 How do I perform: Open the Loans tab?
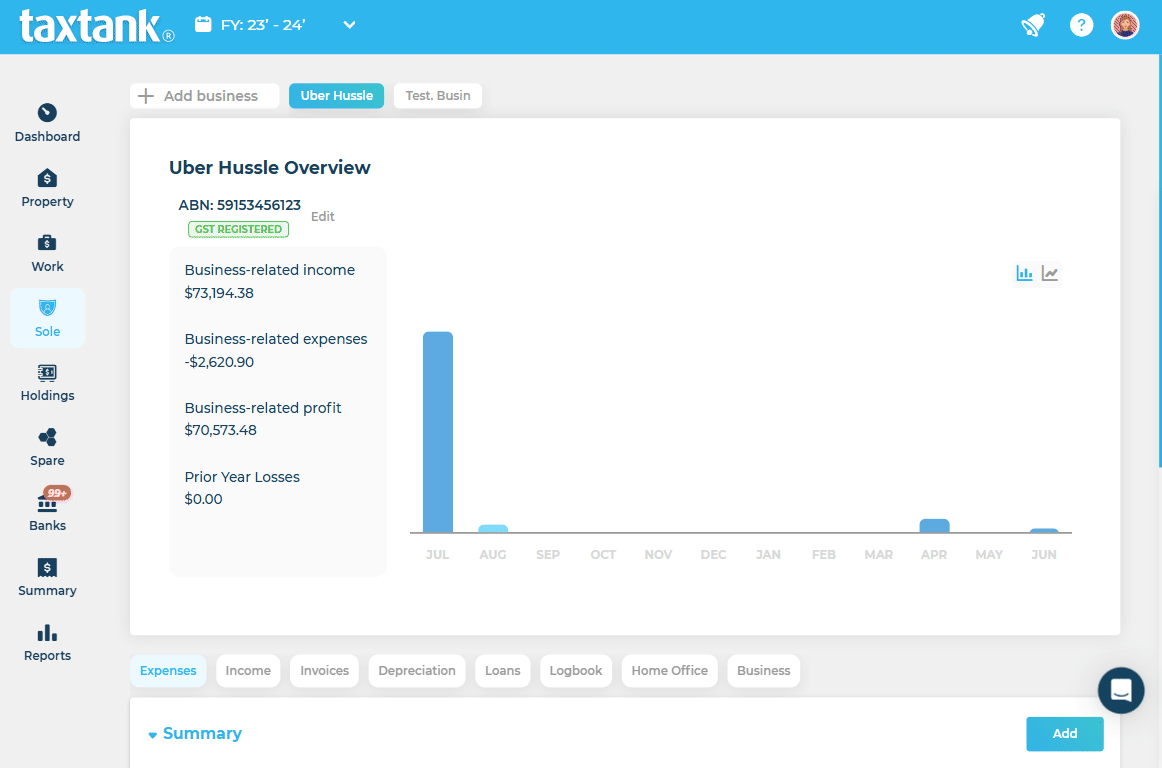[x=502, y=671]
